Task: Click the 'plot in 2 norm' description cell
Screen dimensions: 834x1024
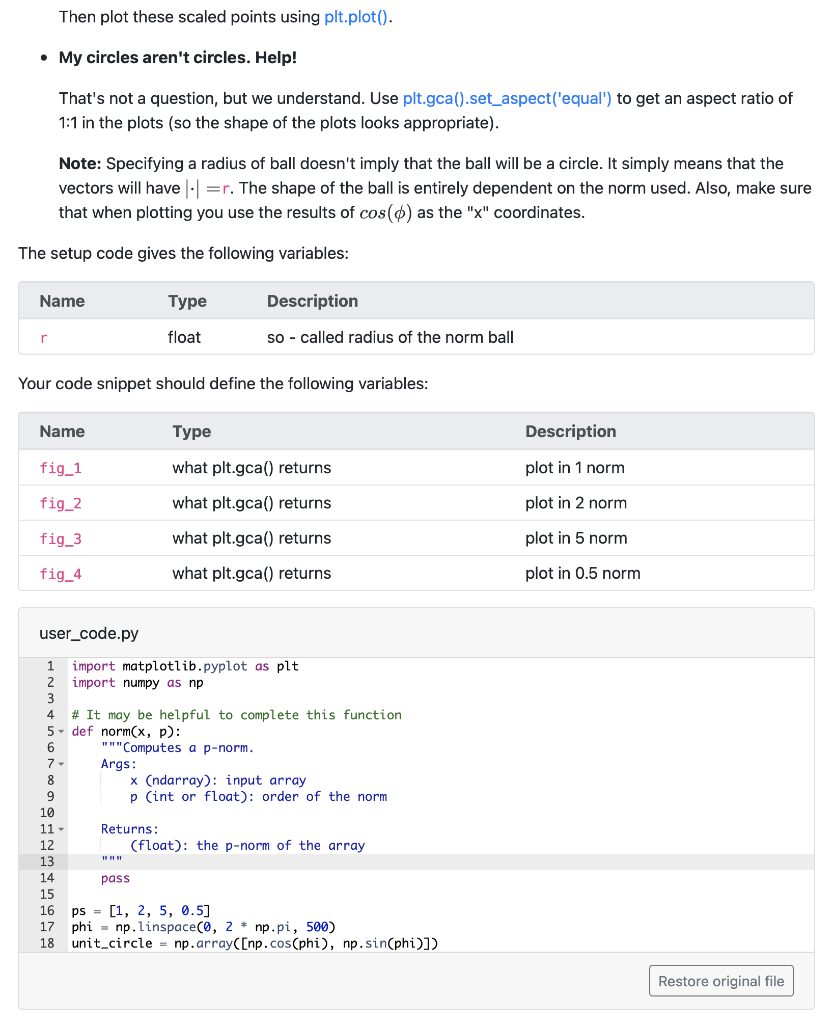Action: pos(576,503)
